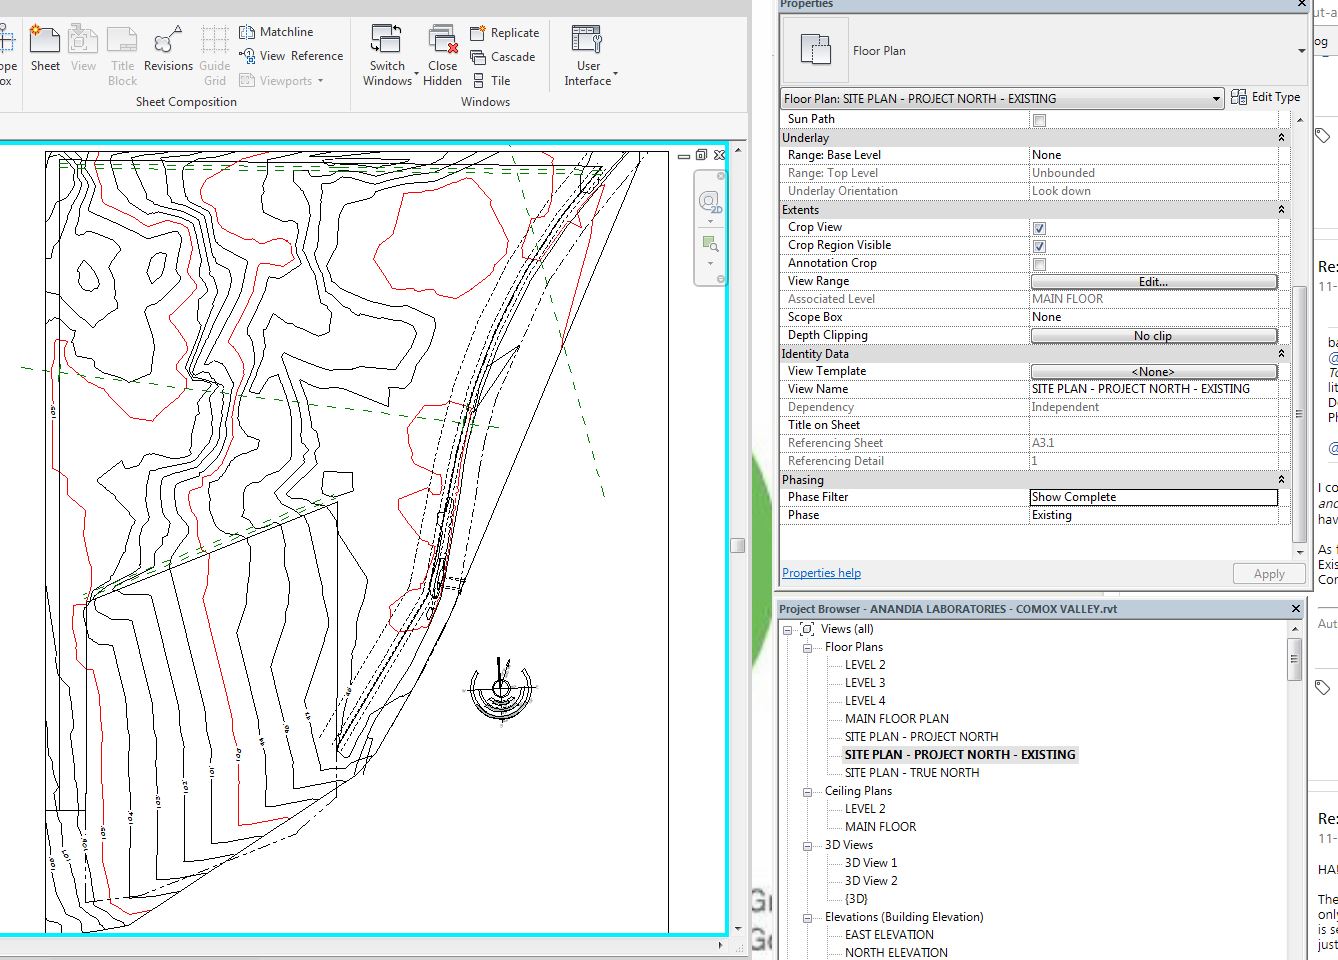
Task: Click the Matchline tool
Action: click(x=276, y=32)
